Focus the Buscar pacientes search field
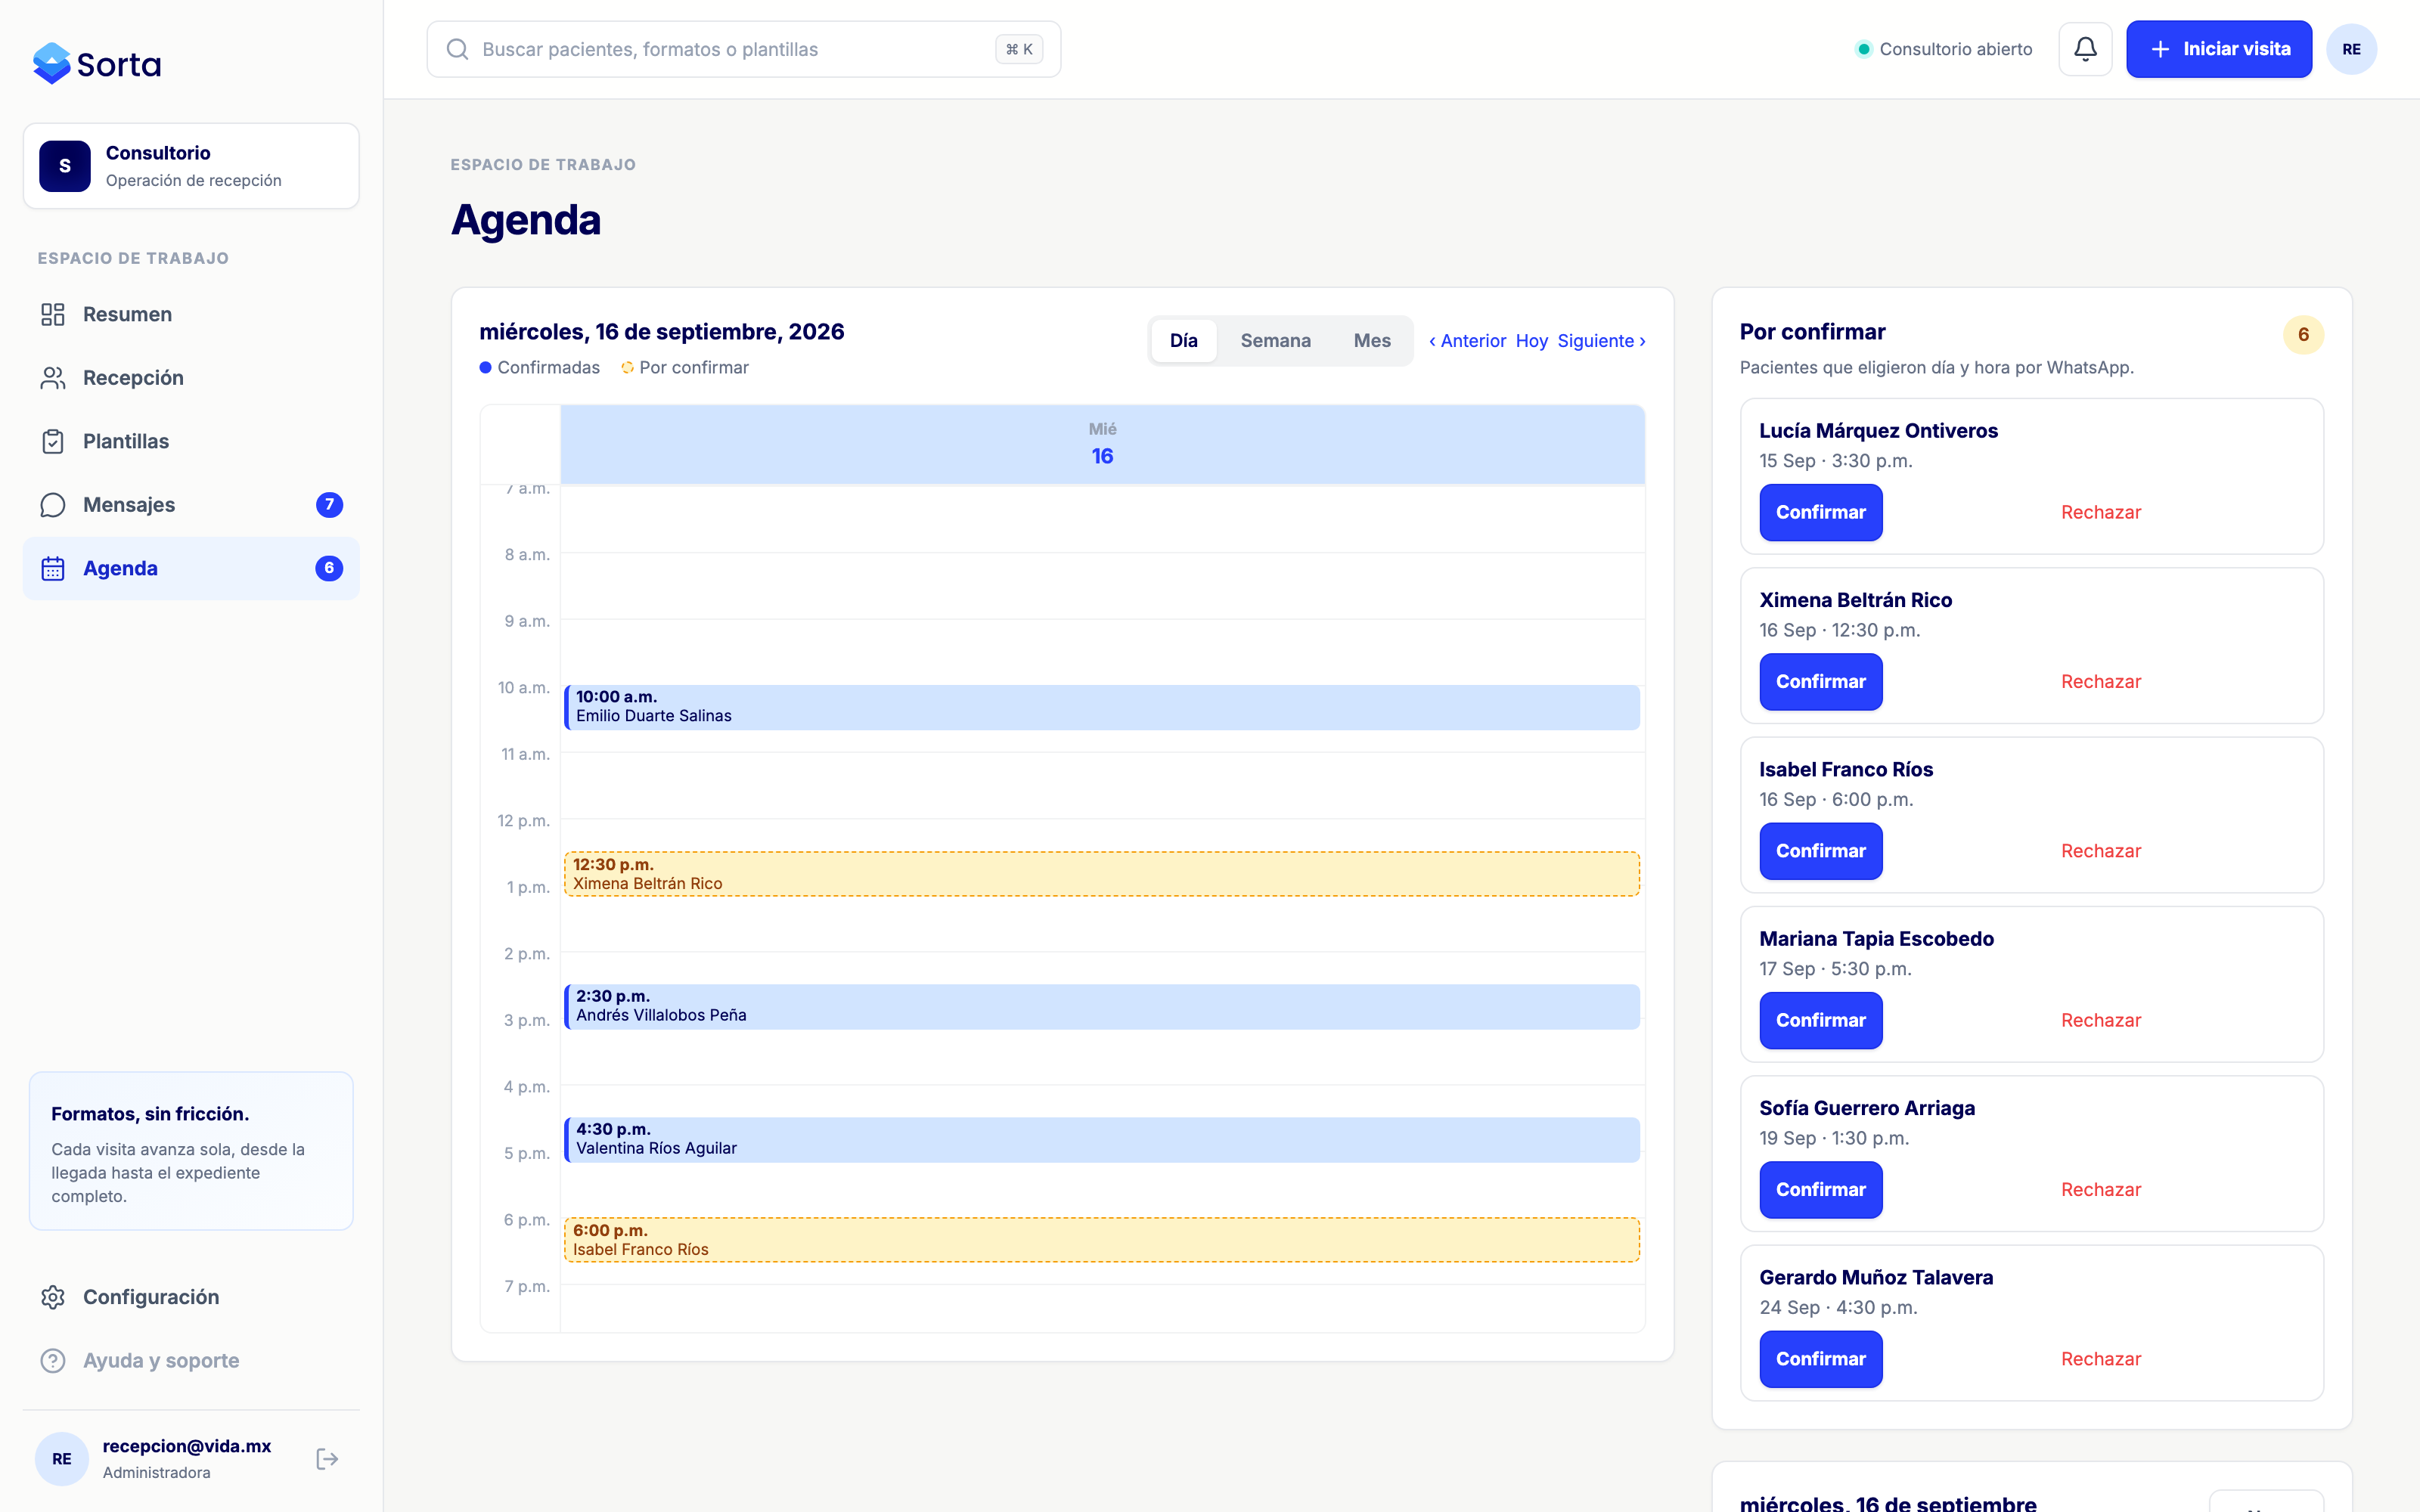 pyautogui.click(x=743, y=49)
